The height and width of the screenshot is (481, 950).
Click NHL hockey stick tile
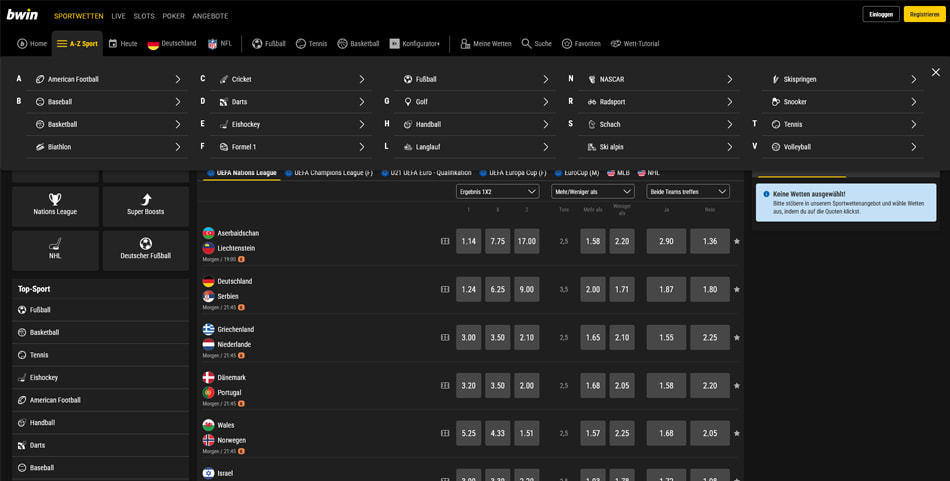click(55, 250)
